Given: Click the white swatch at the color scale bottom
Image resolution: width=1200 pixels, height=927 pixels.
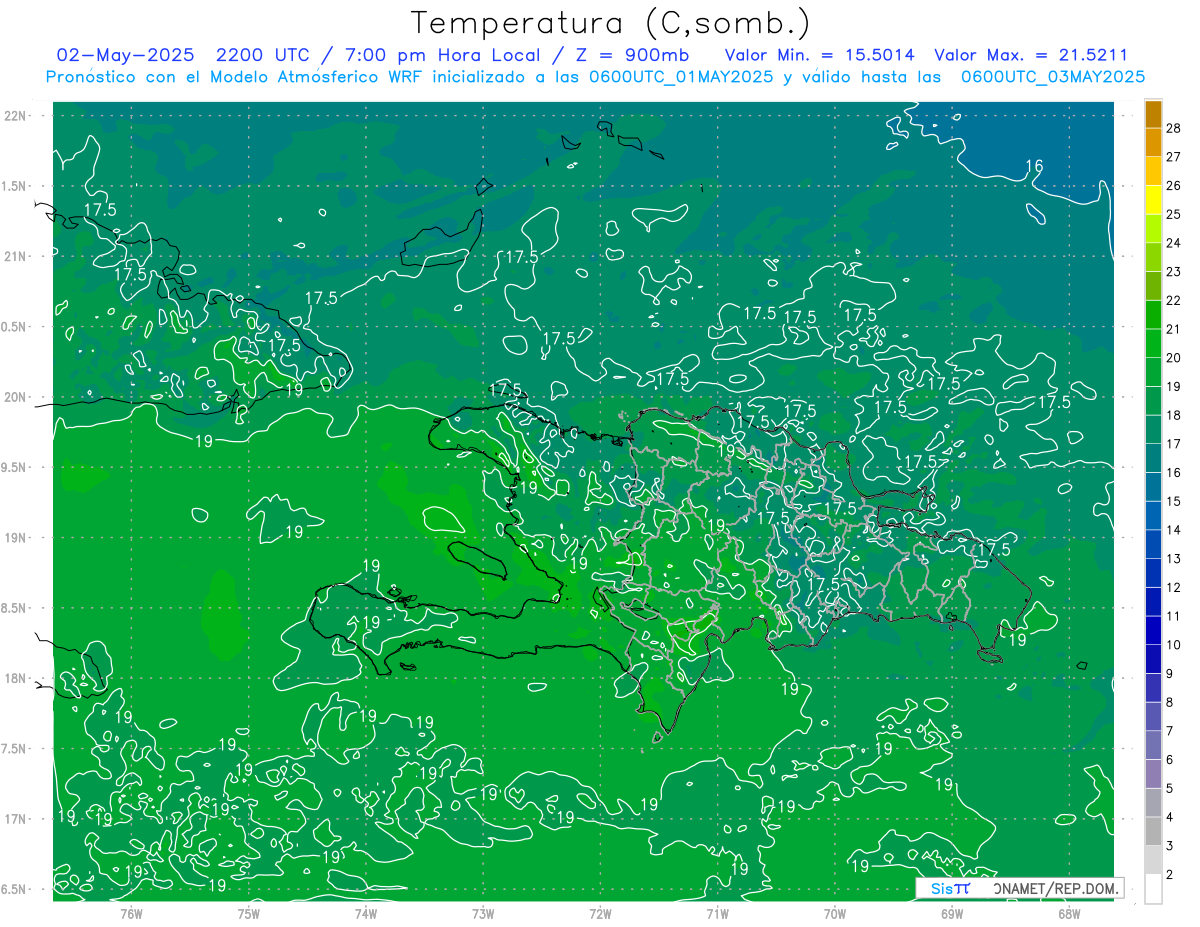Looking at the screenshot, I should click(1153, 889).
